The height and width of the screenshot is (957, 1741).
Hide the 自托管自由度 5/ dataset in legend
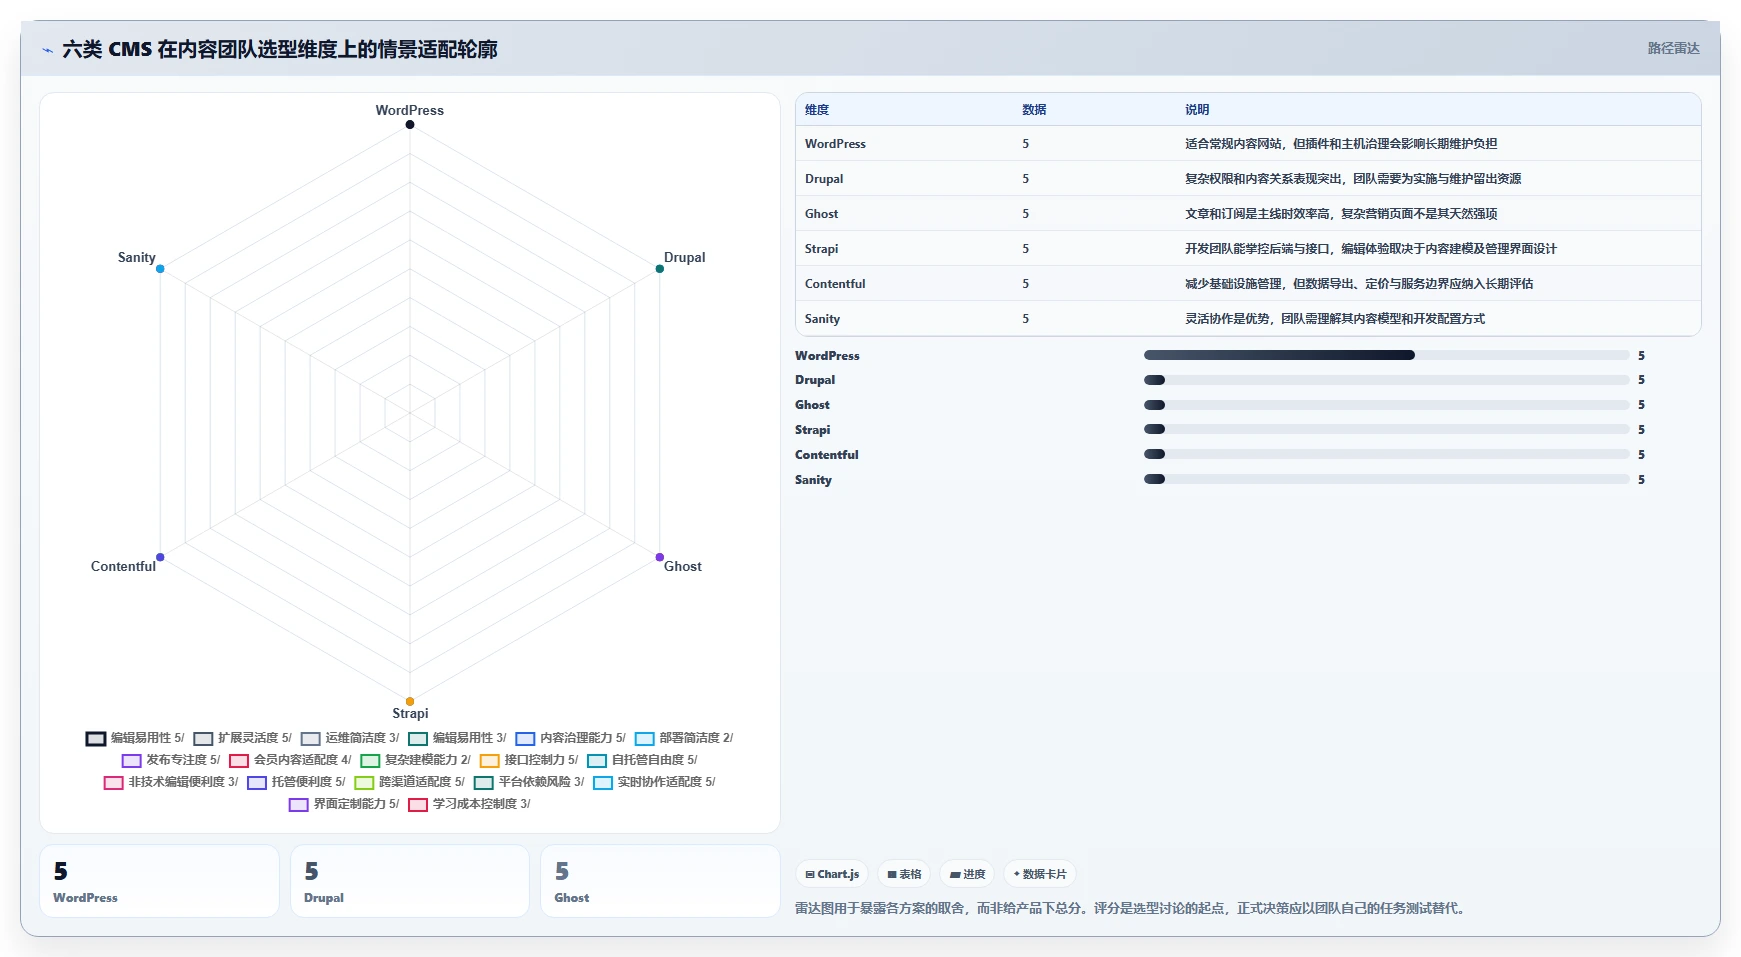point(642,760)
